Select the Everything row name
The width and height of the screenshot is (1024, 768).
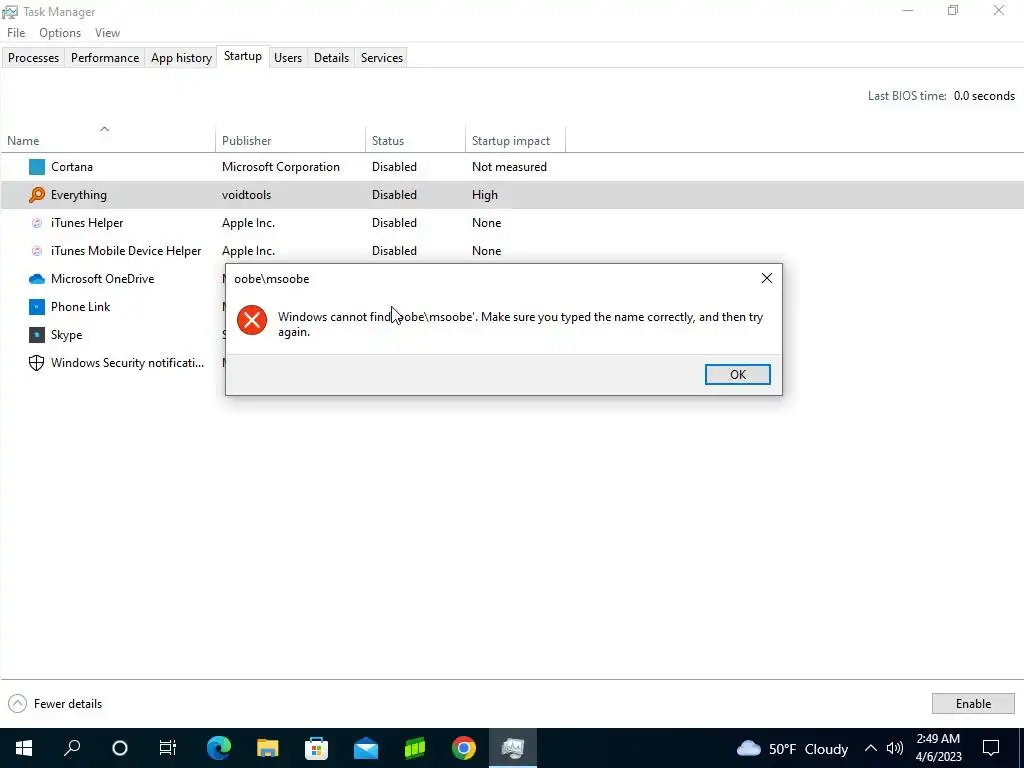pos(79,195)
